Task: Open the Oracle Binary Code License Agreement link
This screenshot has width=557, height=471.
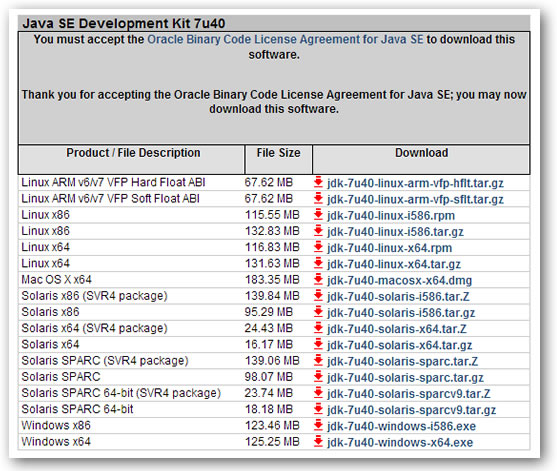Action: tap(285, 39)
